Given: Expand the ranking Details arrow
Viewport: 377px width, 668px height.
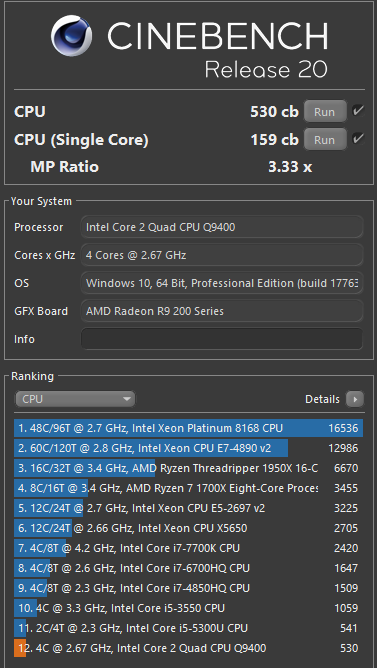Looking at the screenshot, I should click(x=355, y=399).
